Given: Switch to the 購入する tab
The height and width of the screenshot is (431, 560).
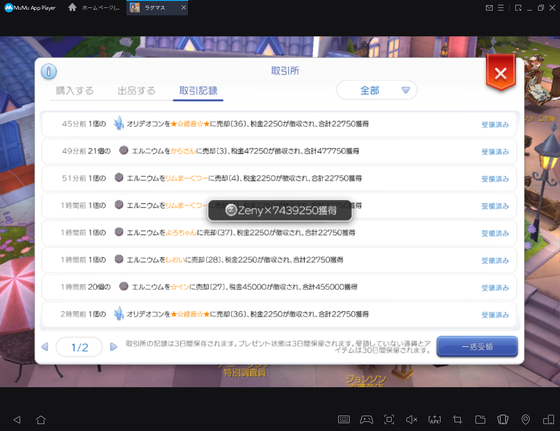Looking at the screenshot, I should click(x=75, y=91).
